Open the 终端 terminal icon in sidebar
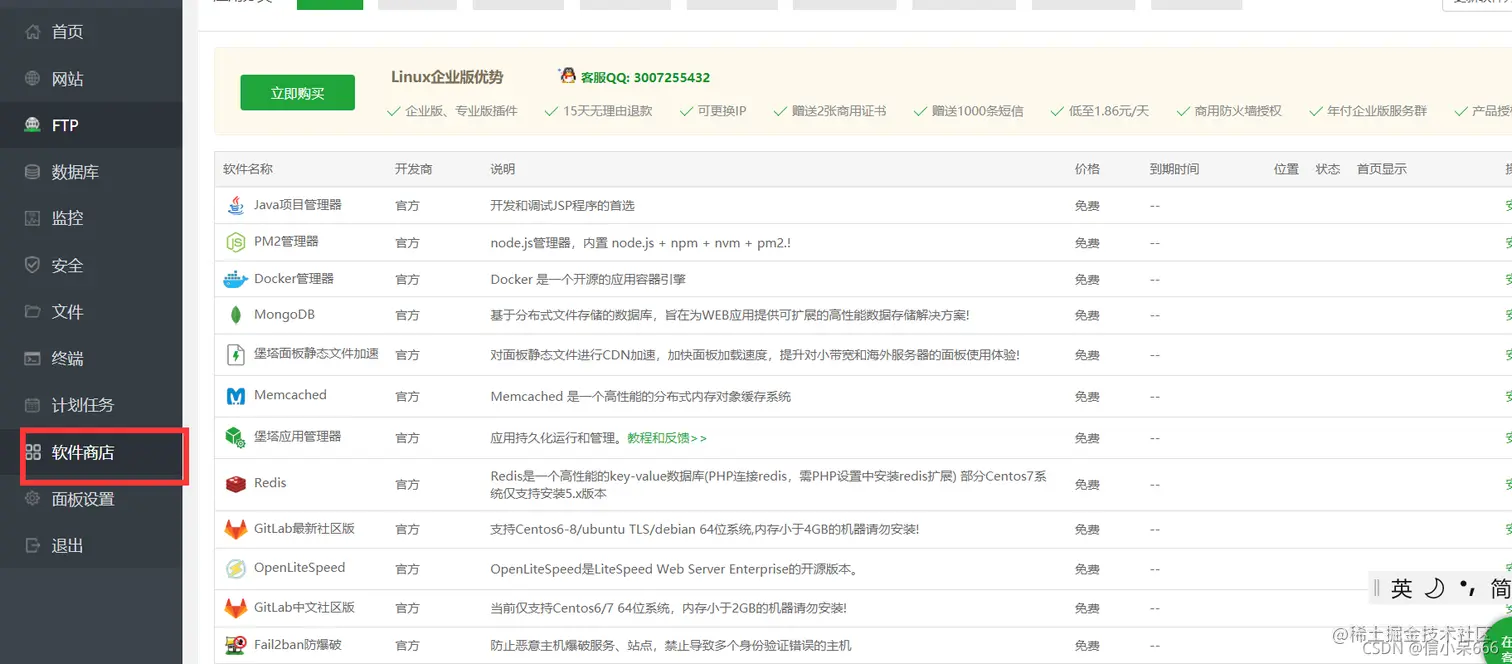Viewport: 1512px width, 664px height. [31, 358]
